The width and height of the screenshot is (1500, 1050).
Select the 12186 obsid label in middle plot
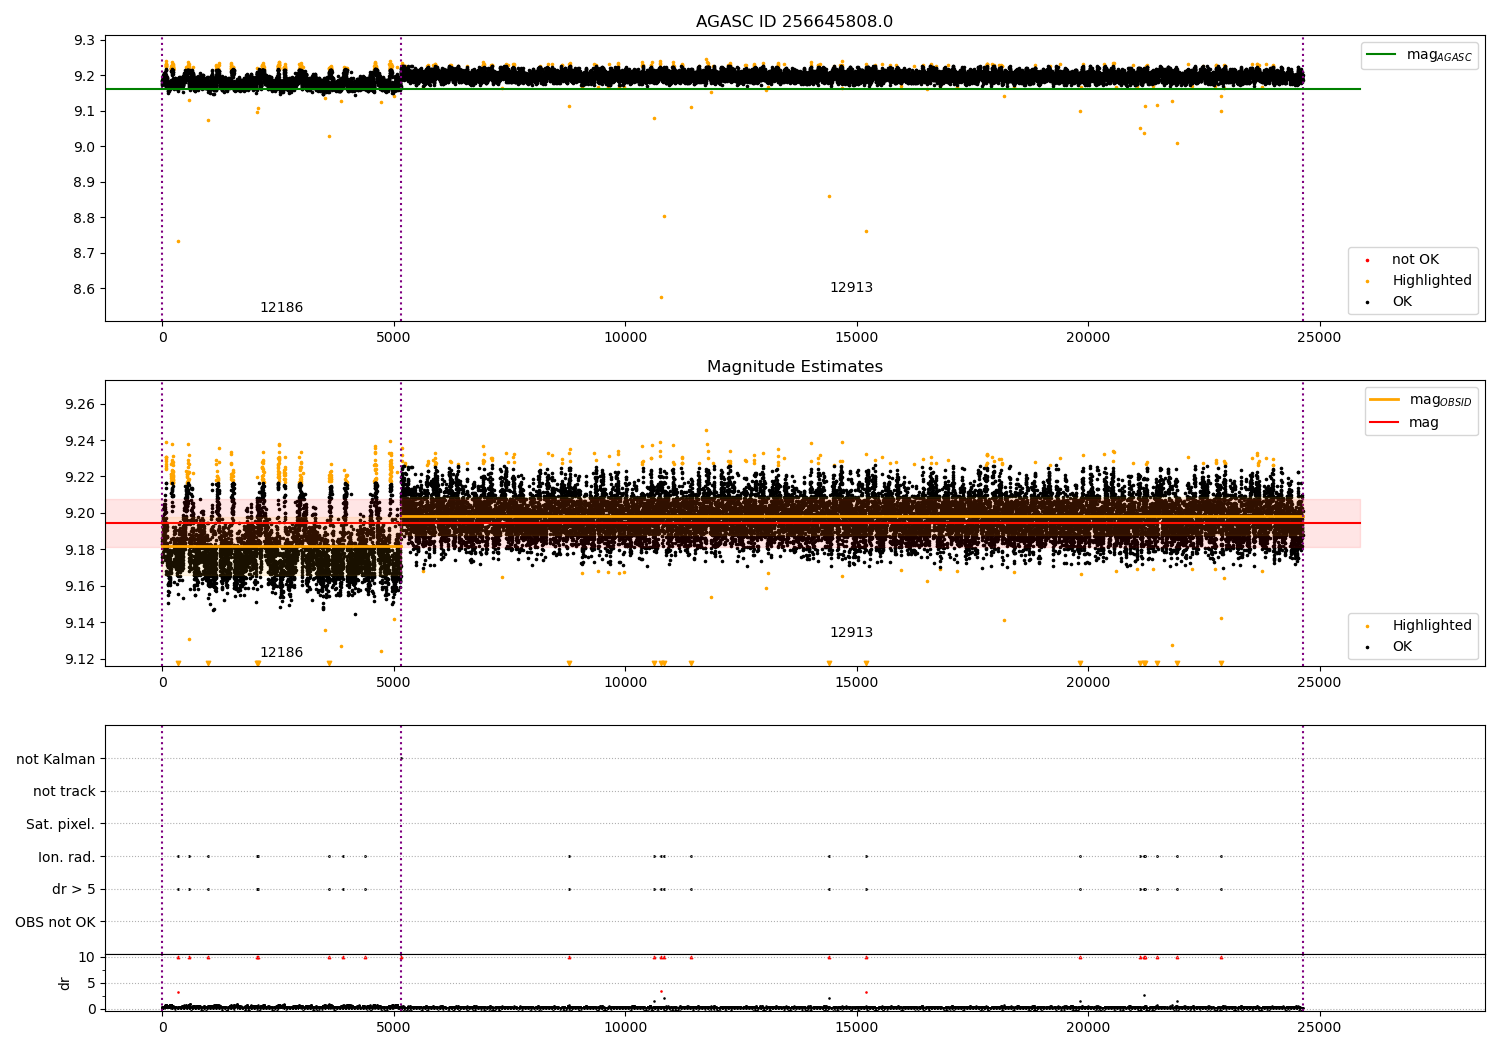[x=281, y=653]
